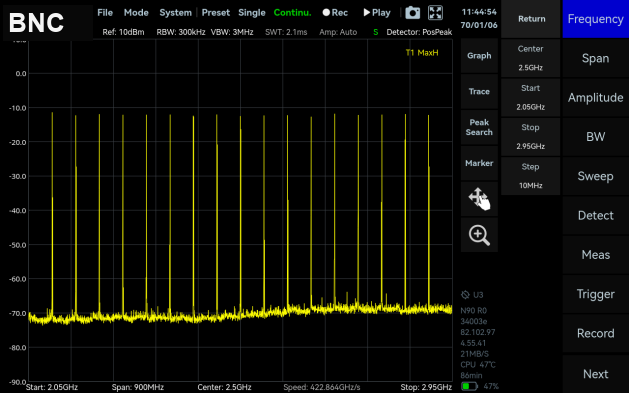Click the 21MB/S status text

[475, 354]
